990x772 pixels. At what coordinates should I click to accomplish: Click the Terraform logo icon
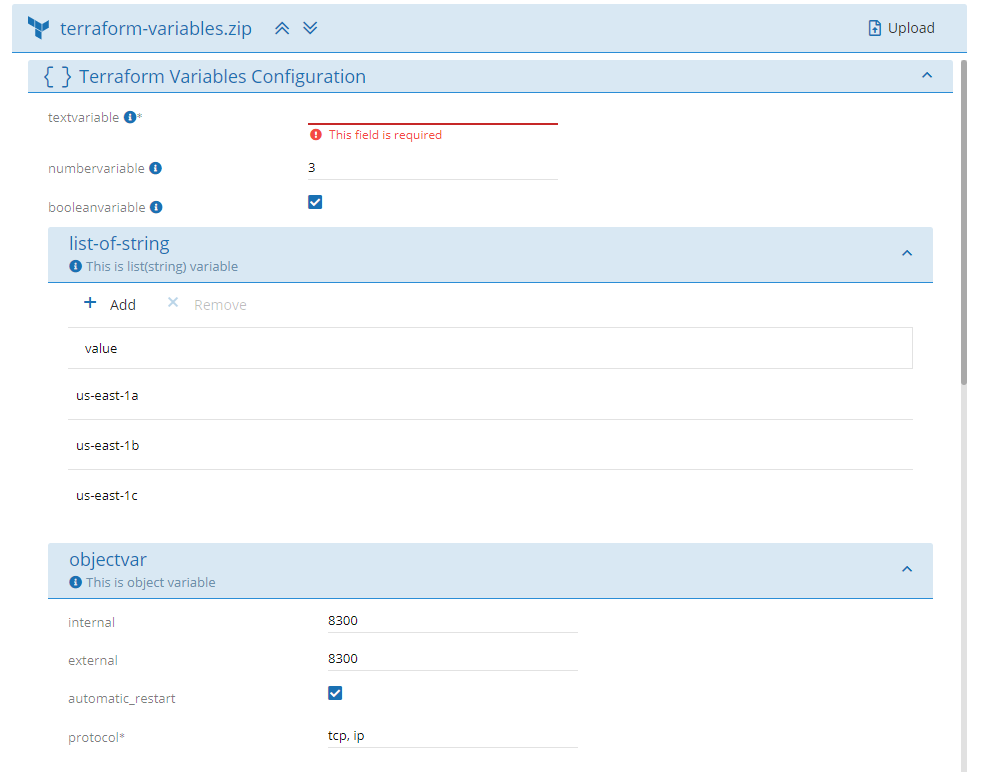pos(39,28)
